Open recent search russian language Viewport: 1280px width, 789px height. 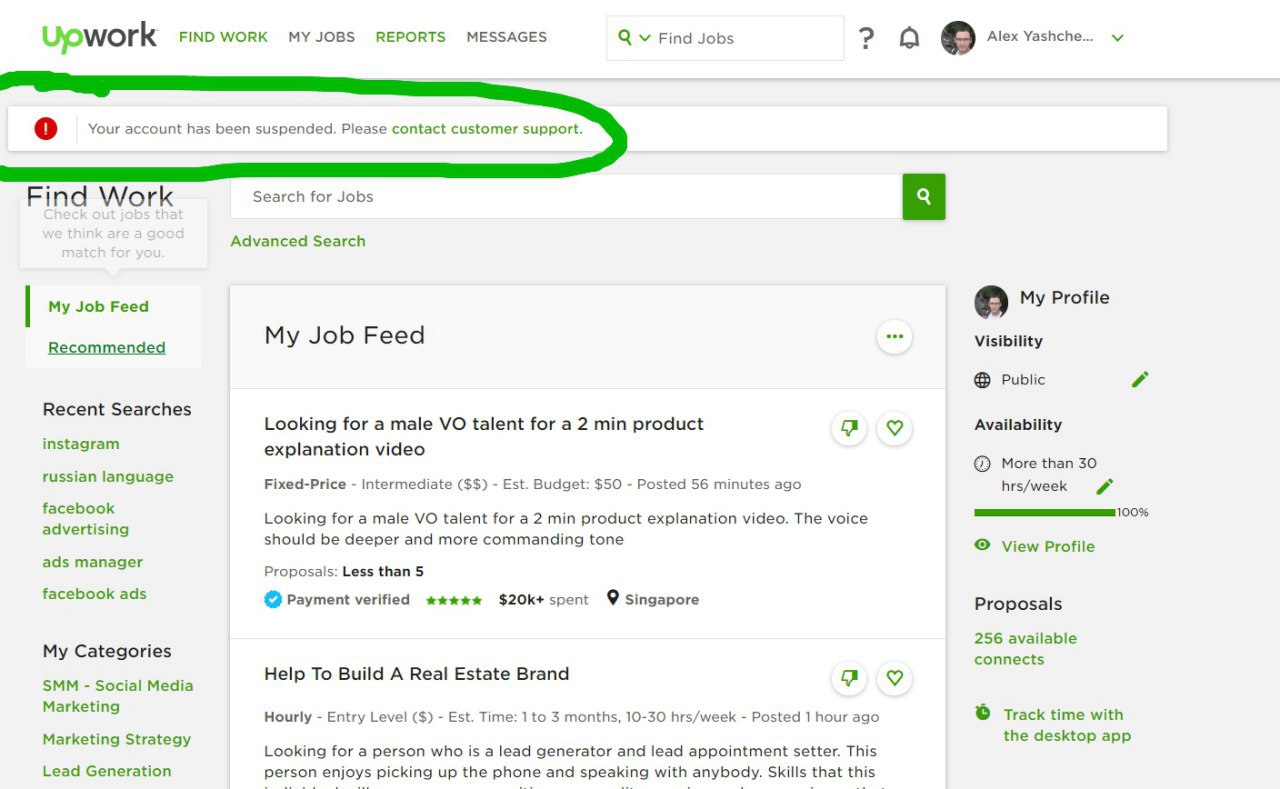pos(108,477)
